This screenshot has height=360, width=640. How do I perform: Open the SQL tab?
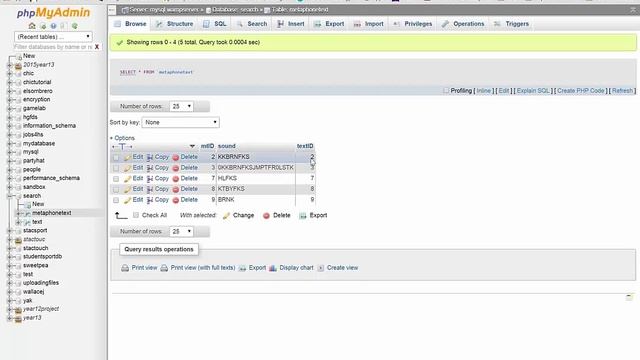tap(215, 24)
